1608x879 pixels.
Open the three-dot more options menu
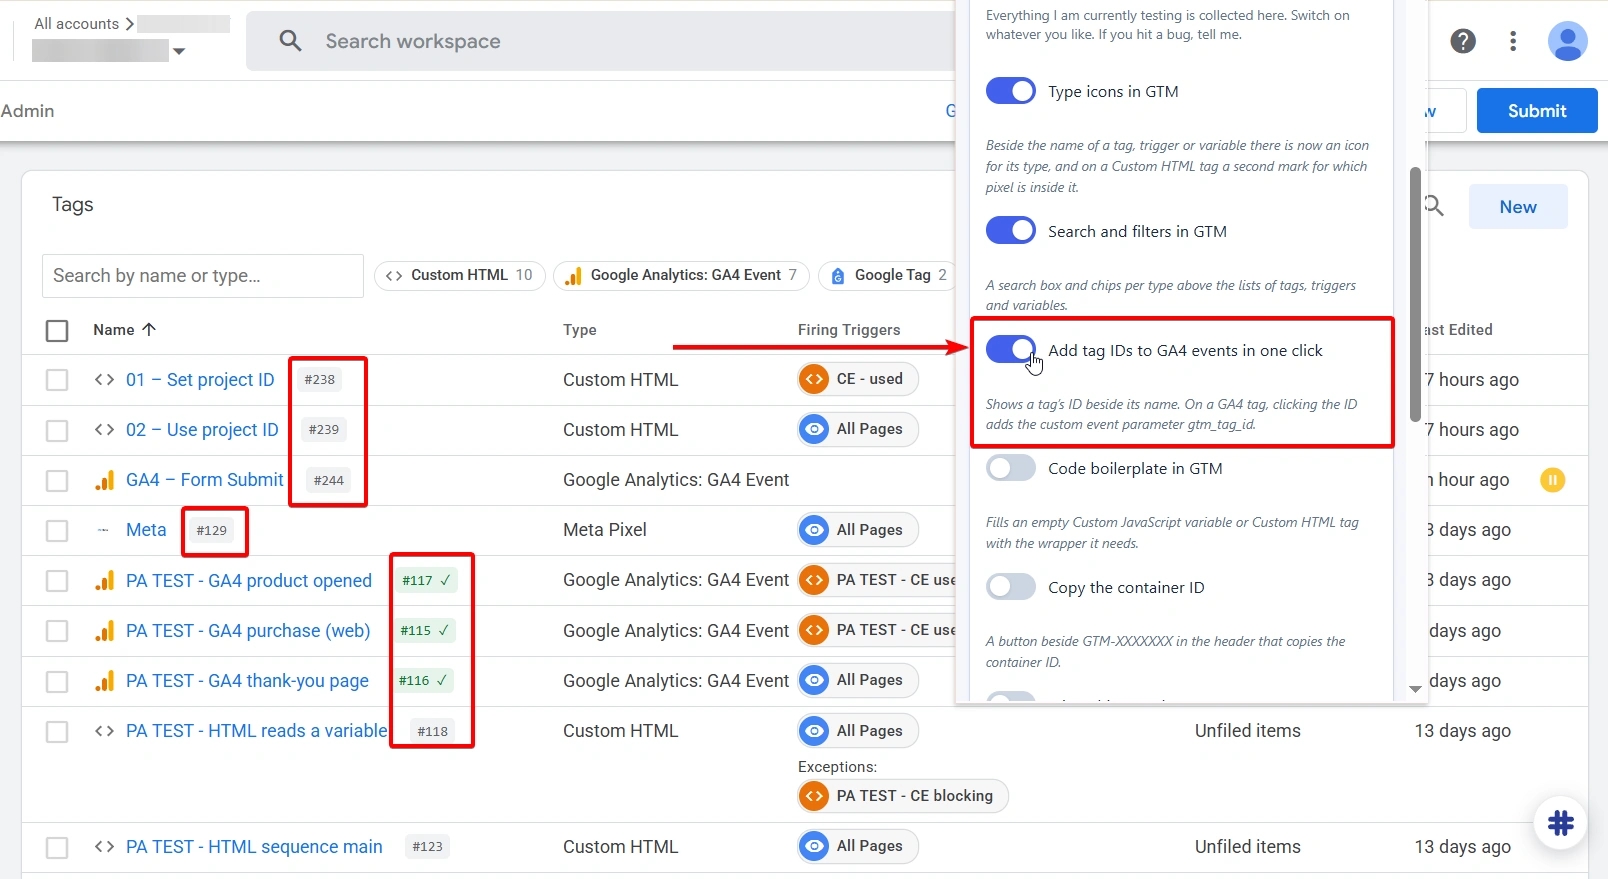[1513, 41]
